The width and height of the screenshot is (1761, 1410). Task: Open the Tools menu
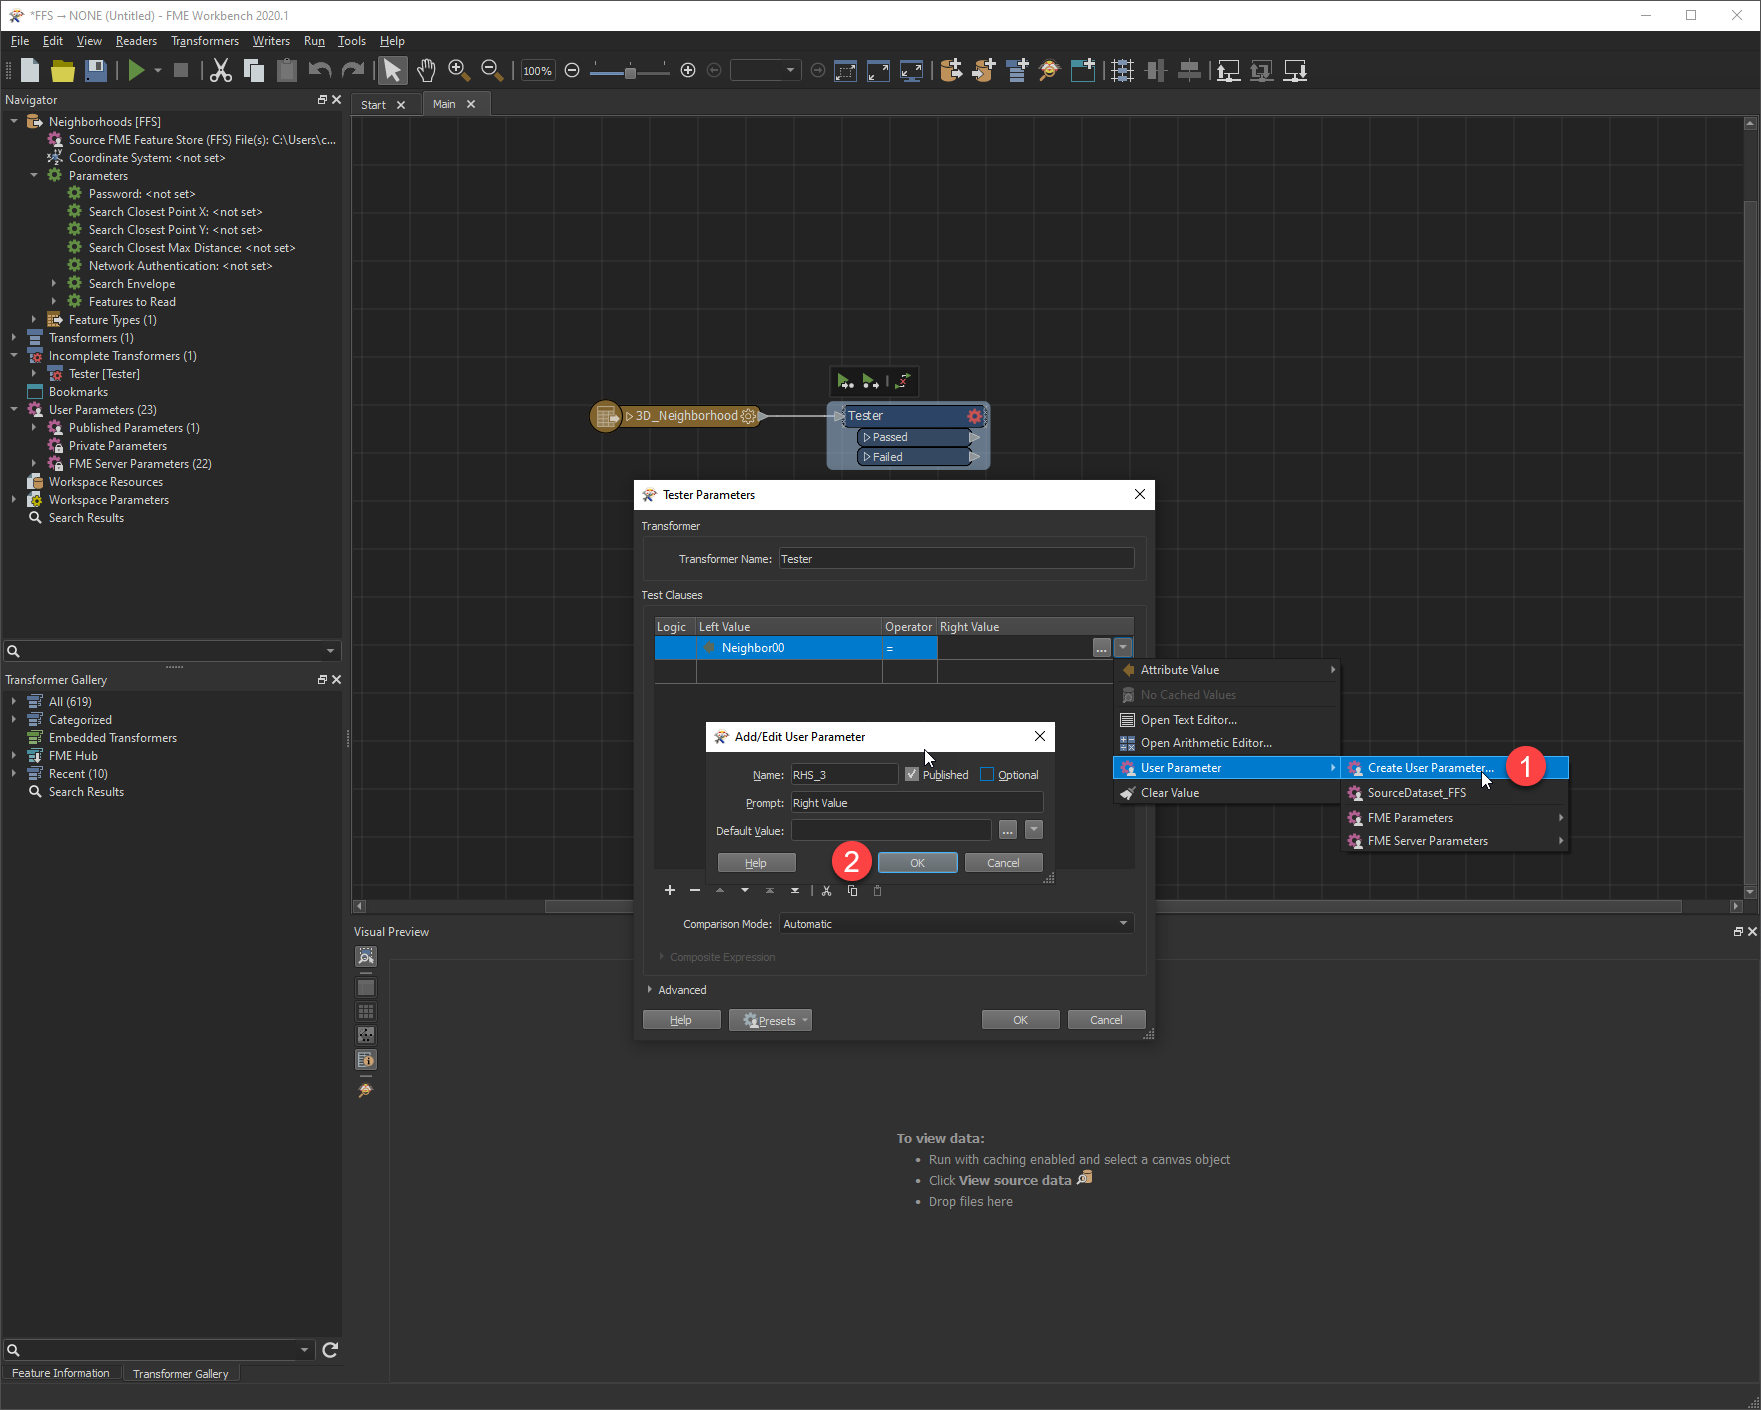point(352,41)
